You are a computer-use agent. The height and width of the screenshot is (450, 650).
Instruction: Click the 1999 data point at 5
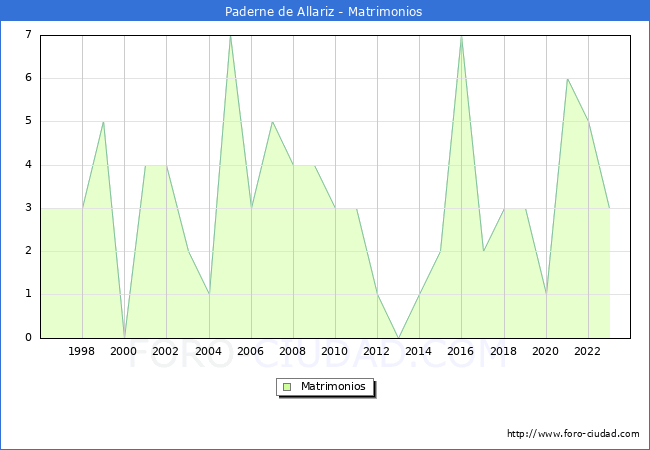pyautogui.click(x=103, y=122)
